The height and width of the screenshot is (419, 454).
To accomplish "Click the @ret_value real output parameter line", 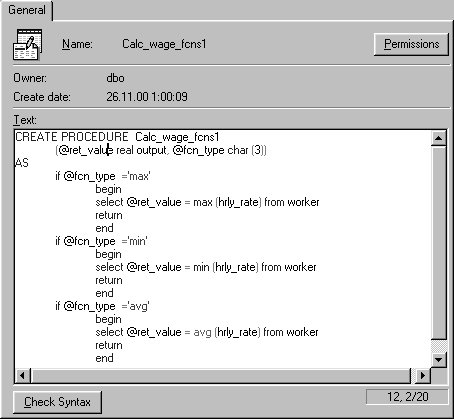I will pyautogui.click(x=161, y=150).
